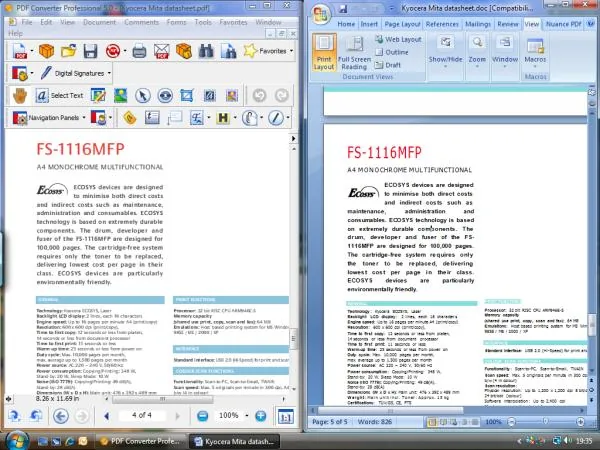Viewport: 600px width, 450px height.
Task: Switch to Kyocera Mita datasheet taskbar button
Action: tap(235, 441)
